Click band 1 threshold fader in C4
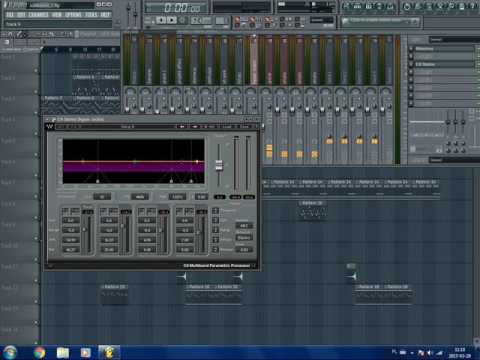 point(84,229)
